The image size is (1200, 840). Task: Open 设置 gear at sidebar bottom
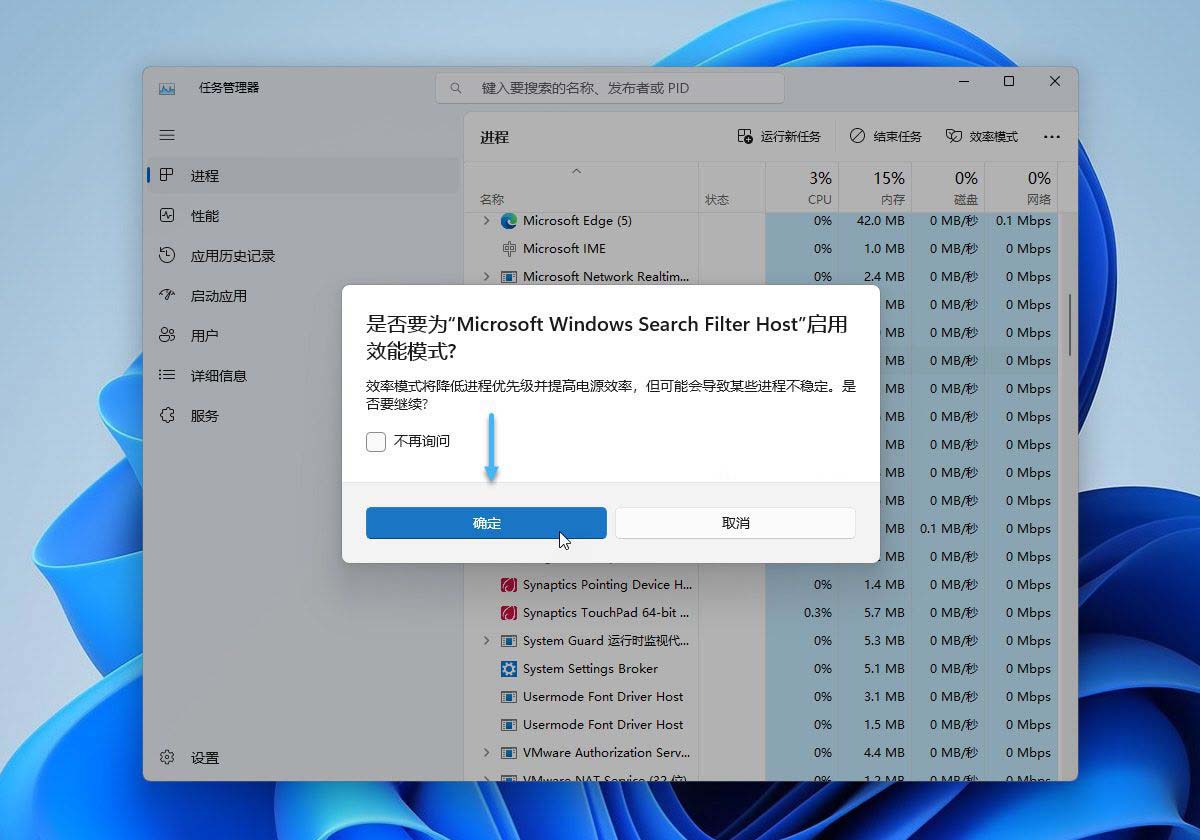167,758
